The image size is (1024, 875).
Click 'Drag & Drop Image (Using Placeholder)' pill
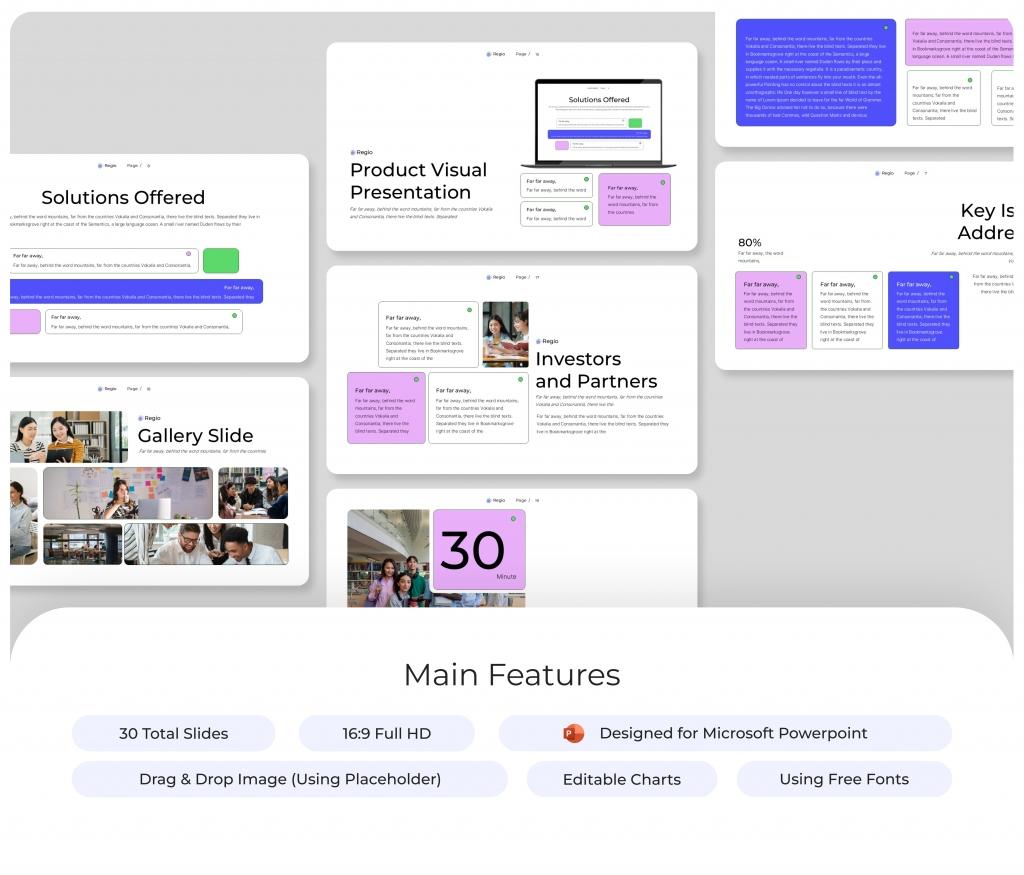pos(290,779)
